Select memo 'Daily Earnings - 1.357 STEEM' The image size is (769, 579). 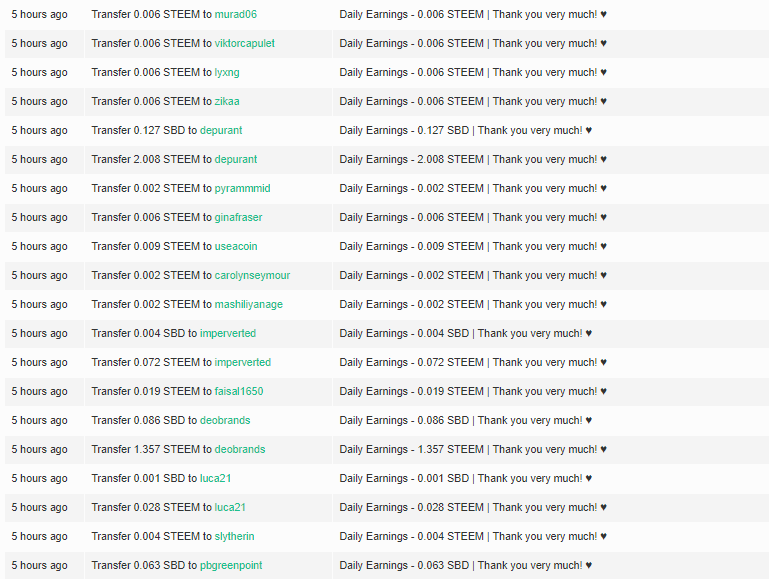pyautogui.click(x=411, y=449)
